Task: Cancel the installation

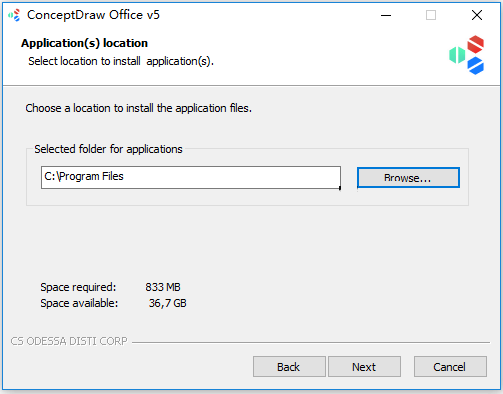Action: [x=450, y=367]
